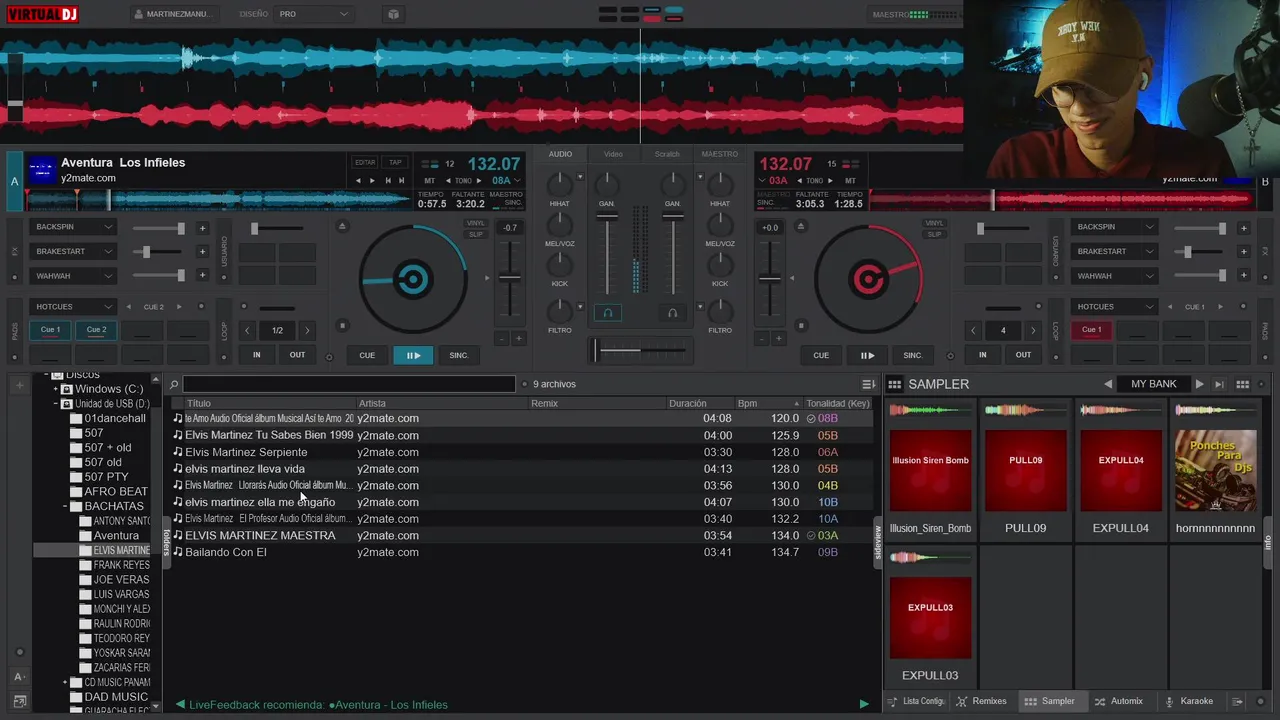Switch to the MAESTRO mixer tab
The width and height of the screenshot is (1280, 720).
(720, 154)
